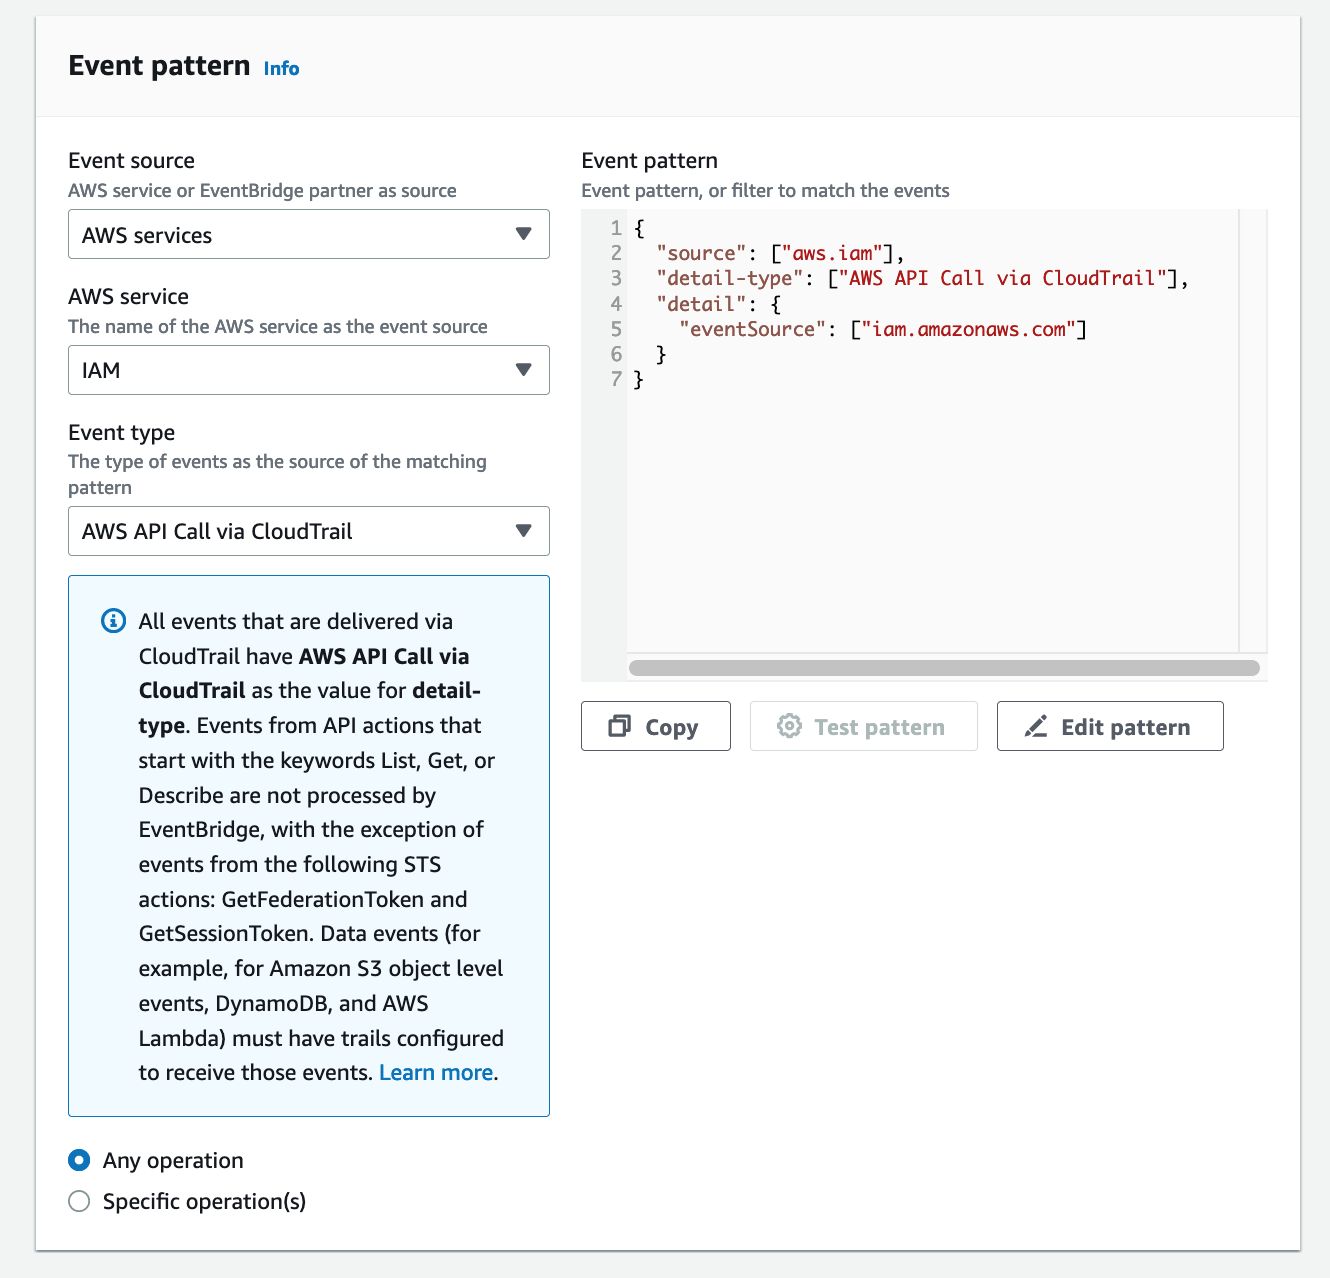The height and width of the screenshot is (1278, 1330).
Task: Click the Copy button label
Action: pyautogui.click(x=671, y=727)
